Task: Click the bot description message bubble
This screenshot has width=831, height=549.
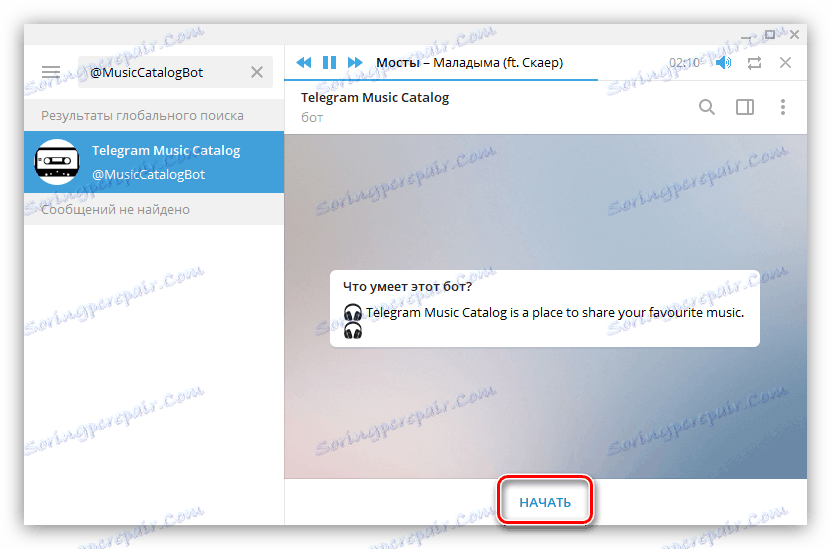Action: coord(544,308)
